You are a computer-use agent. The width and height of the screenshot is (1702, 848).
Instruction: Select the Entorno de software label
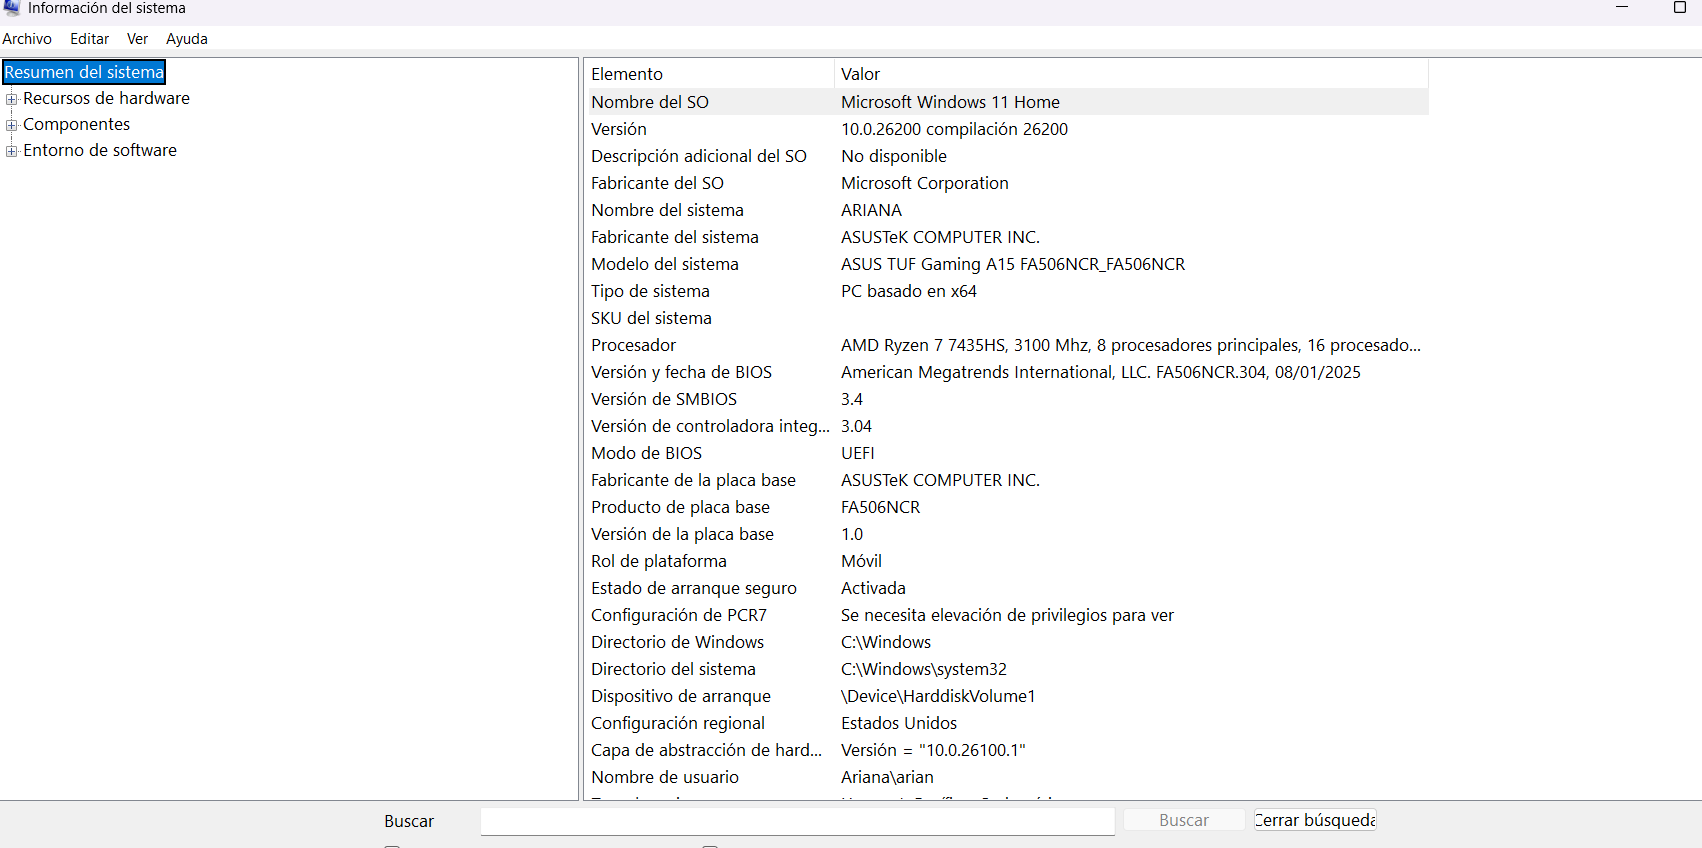pos(100,150)
